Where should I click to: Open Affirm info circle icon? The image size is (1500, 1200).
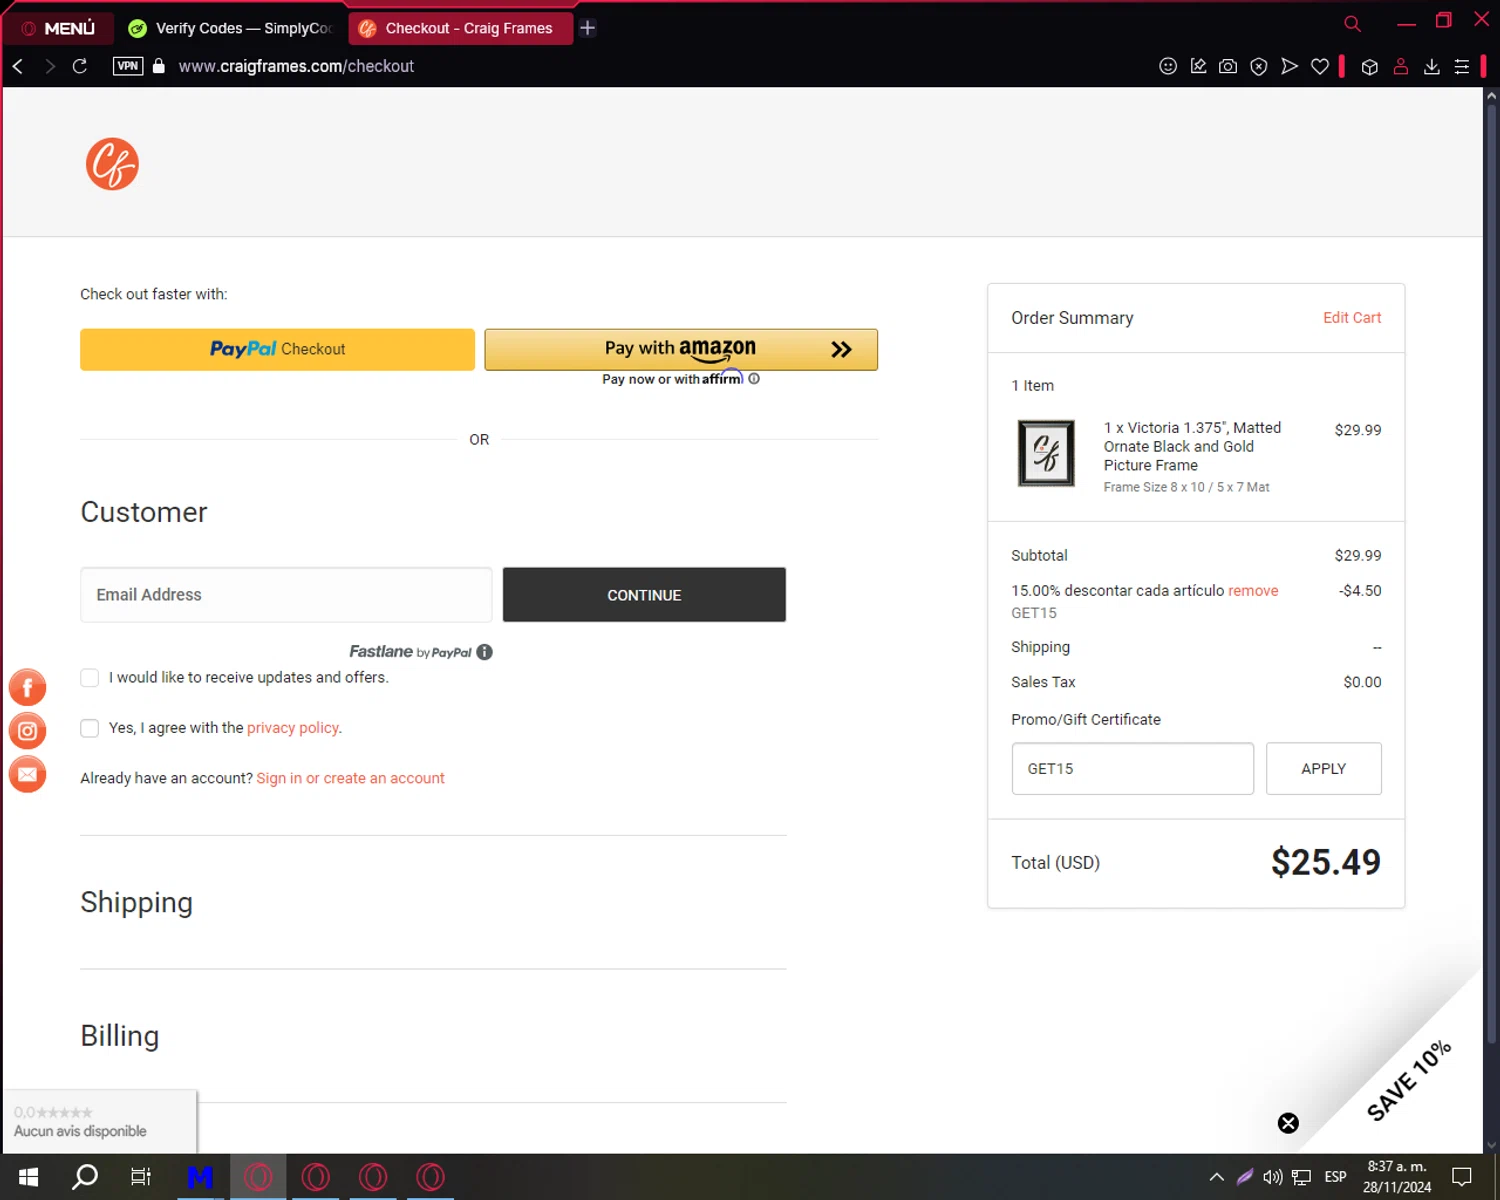pos(754,379)
